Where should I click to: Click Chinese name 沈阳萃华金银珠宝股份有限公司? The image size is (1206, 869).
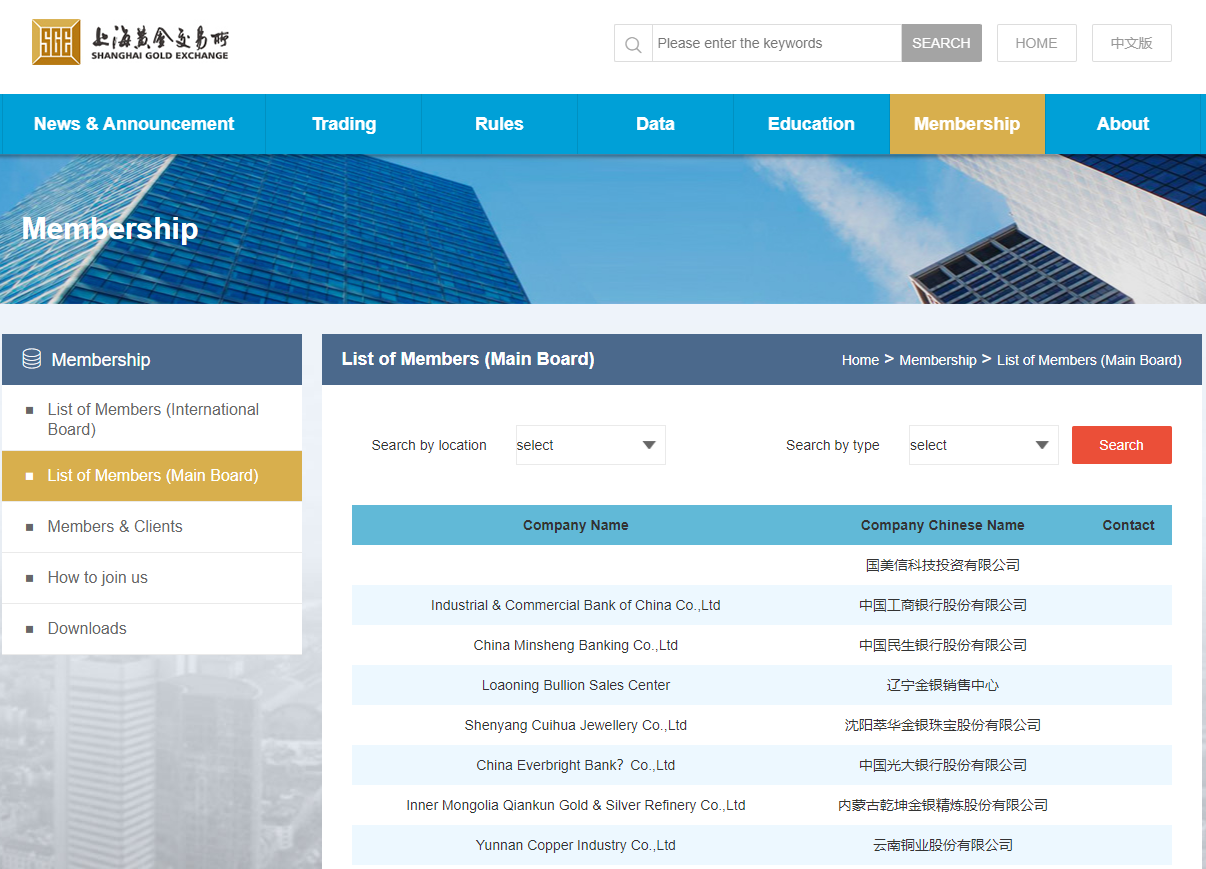point(943,725)
